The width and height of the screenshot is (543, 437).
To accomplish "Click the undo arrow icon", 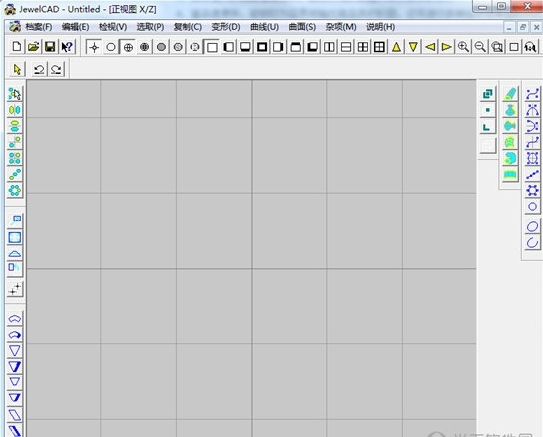I will tap(39, 69).
